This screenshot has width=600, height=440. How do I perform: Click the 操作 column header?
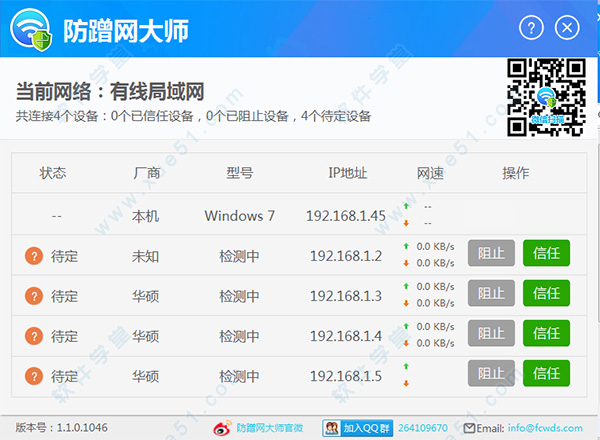tap(516, 173)
